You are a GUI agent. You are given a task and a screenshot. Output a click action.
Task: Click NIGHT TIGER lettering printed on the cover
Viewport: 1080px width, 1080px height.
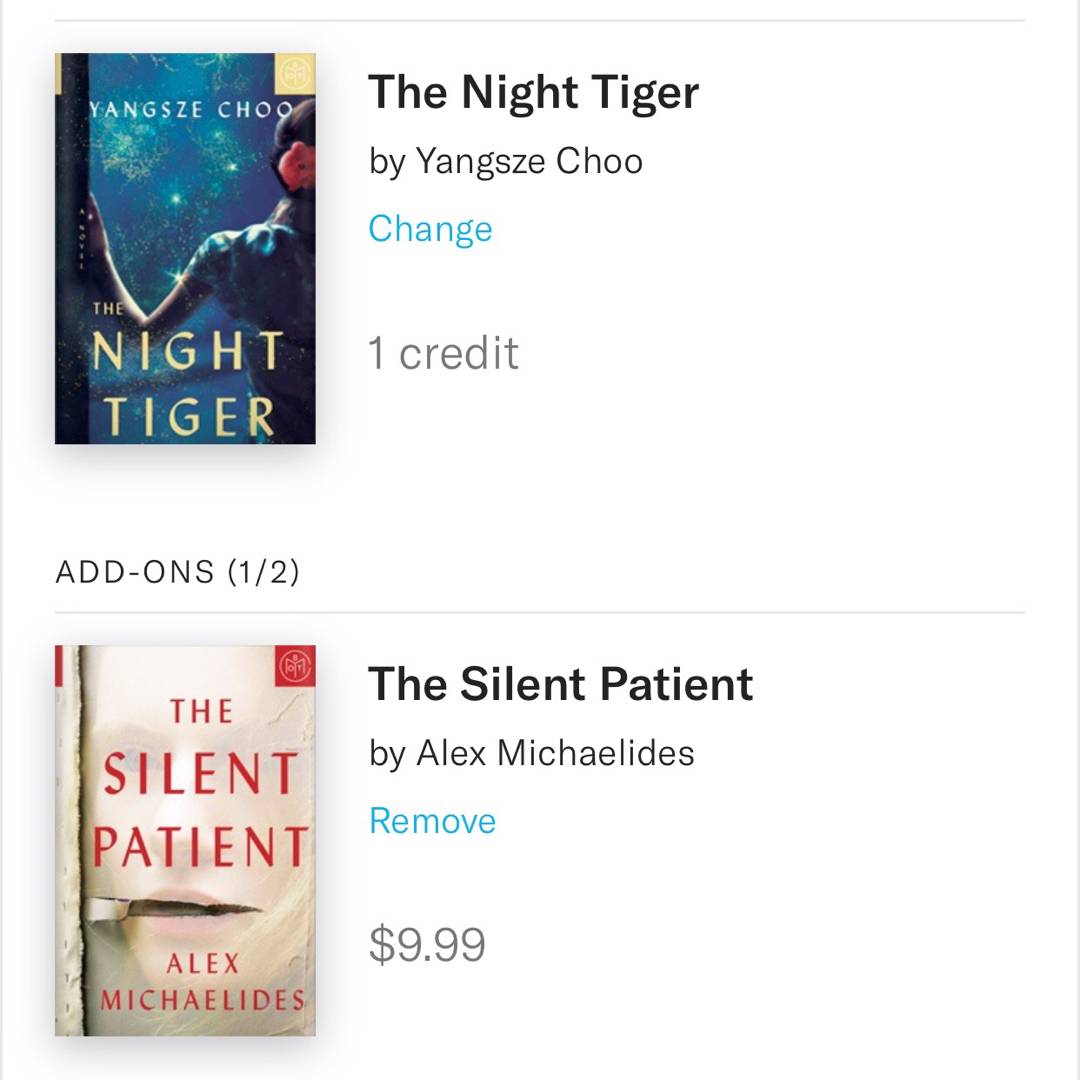pyautogui.click(x=185, y=385)
